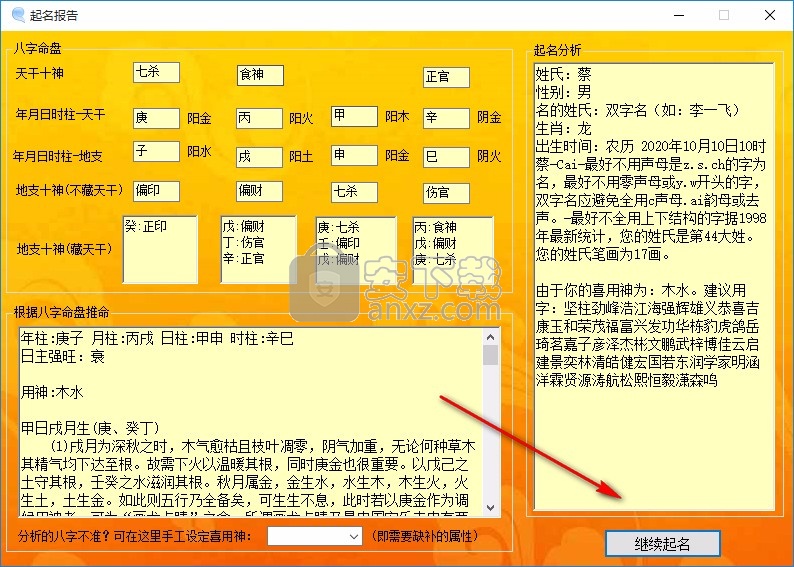The height and width of the screenshot is (567, 794).
Task: Click the 阳火 label beside 丙
Action: point(301,118)
